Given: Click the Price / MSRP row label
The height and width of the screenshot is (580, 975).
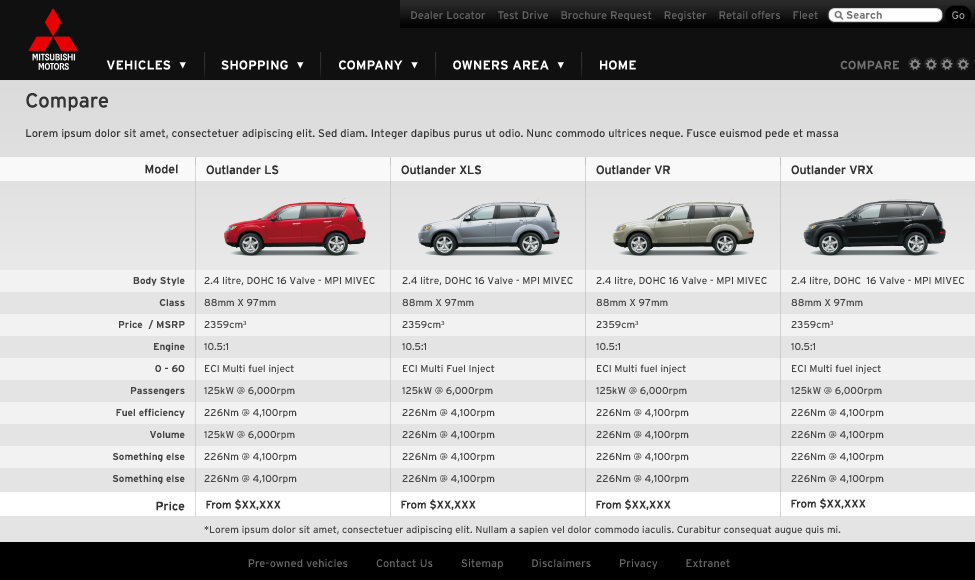Looking at the screenshot, I should [151, 325].
